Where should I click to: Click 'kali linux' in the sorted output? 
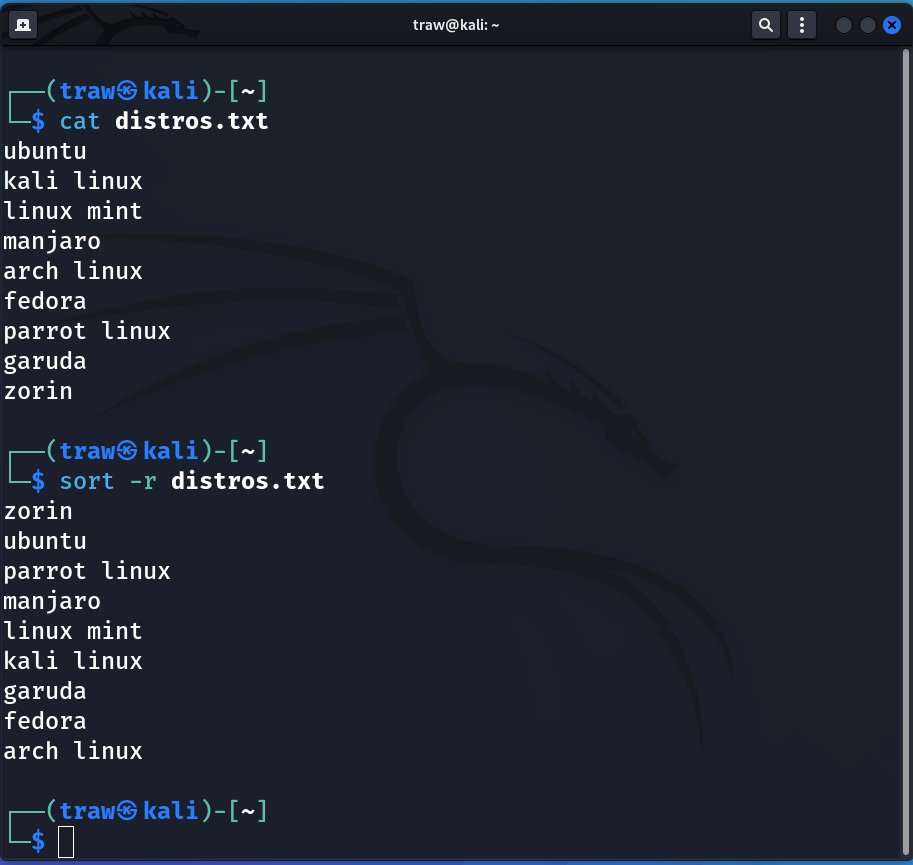coord(73,661)
